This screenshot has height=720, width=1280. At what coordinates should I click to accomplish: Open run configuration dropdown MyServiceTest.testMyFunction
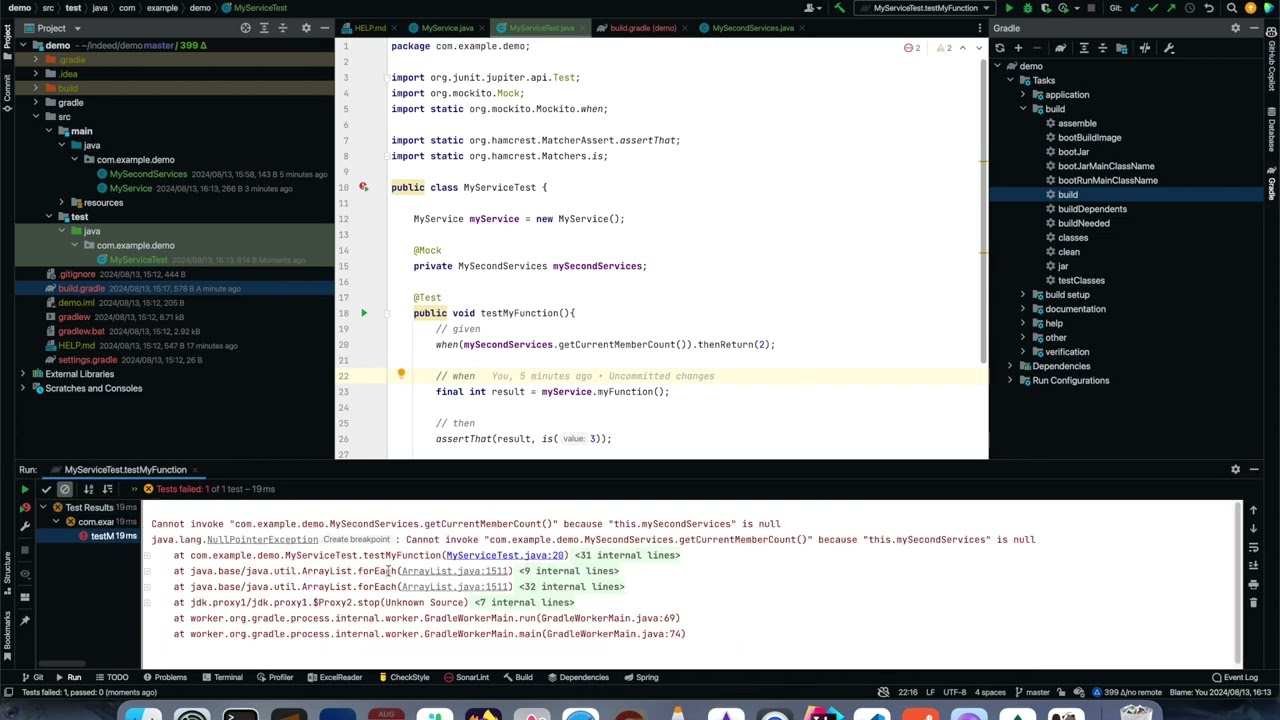[926, 8]
